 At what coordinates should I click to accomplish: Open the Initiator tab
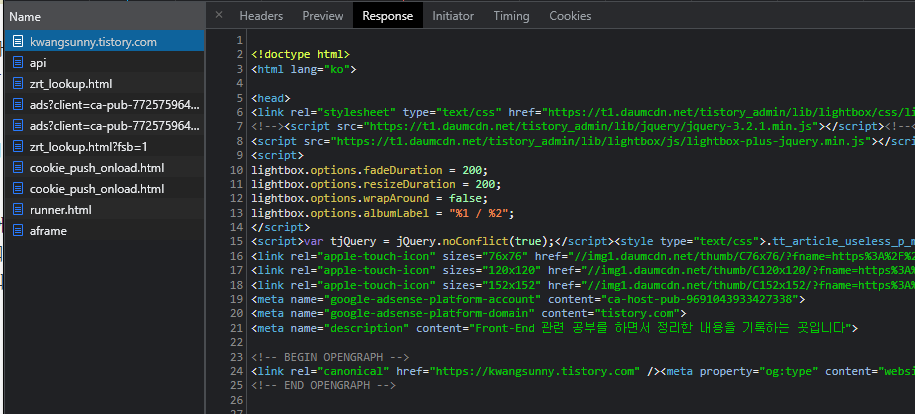pyautogui.click(x=453, y=16)
